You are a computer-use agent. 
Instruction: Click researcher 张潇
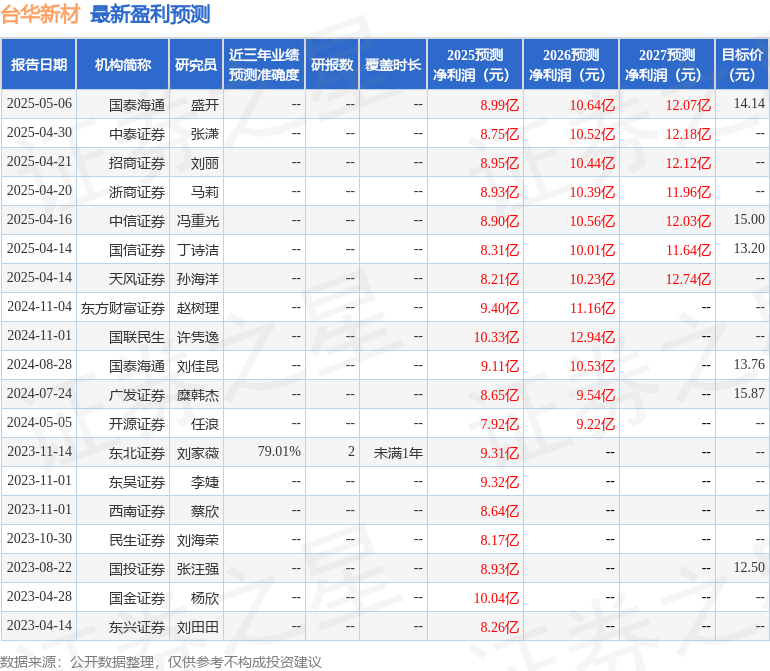click(205, 134)
